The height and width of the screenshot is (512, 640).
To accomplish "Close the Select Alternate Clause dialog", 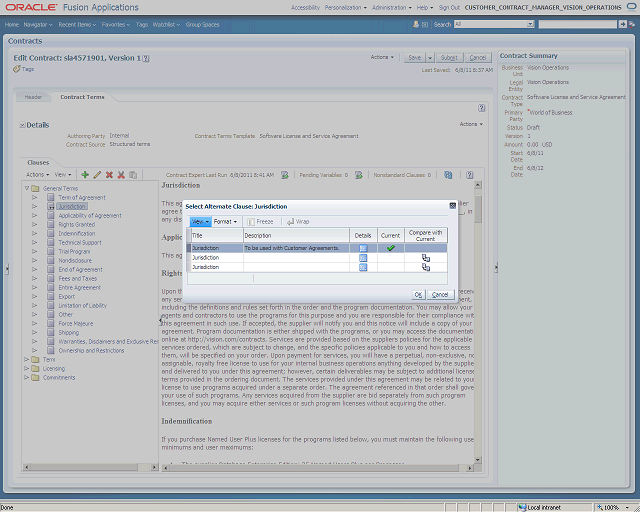I will 453,206.
